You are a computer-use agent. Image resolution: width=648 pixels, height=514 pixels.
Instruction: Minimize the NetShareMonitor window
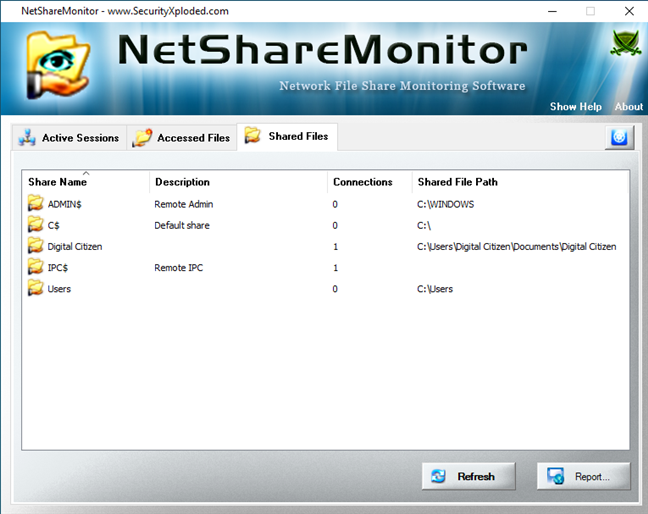coord(552,11)
